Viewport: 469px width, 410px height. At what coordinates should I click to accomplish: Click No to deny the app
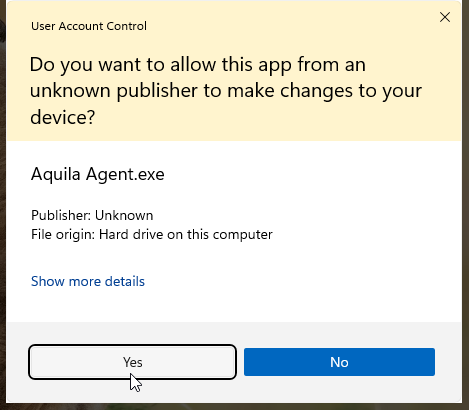[339, 362]
